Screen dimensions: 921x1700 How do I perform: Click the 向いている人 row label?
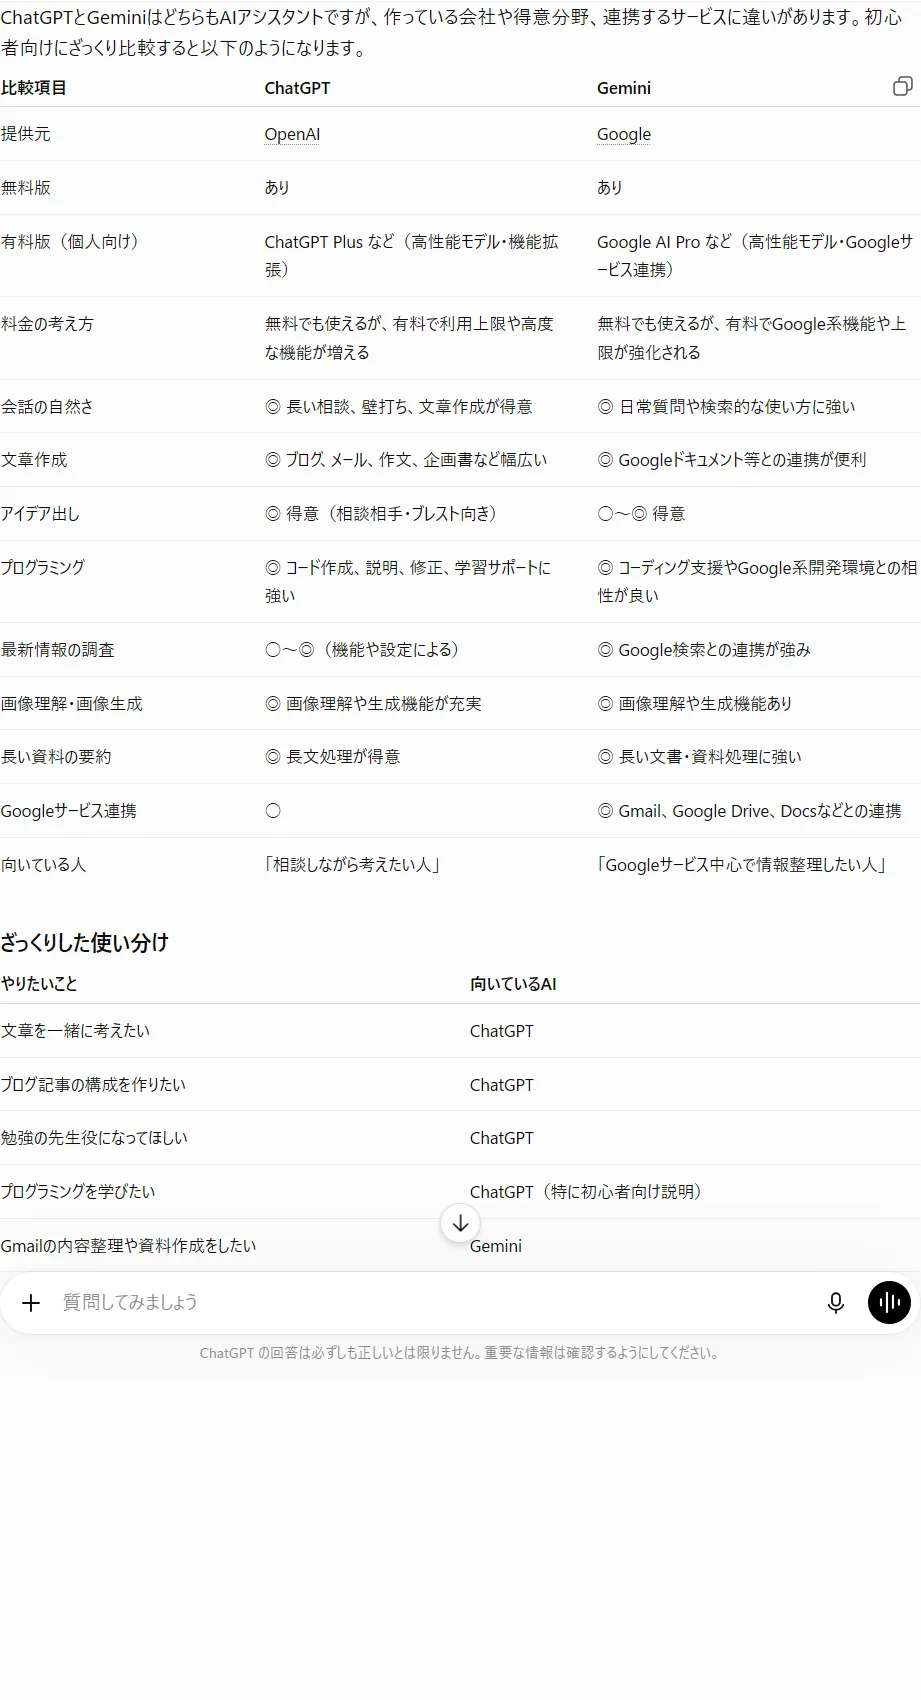(x=43, y=865)
